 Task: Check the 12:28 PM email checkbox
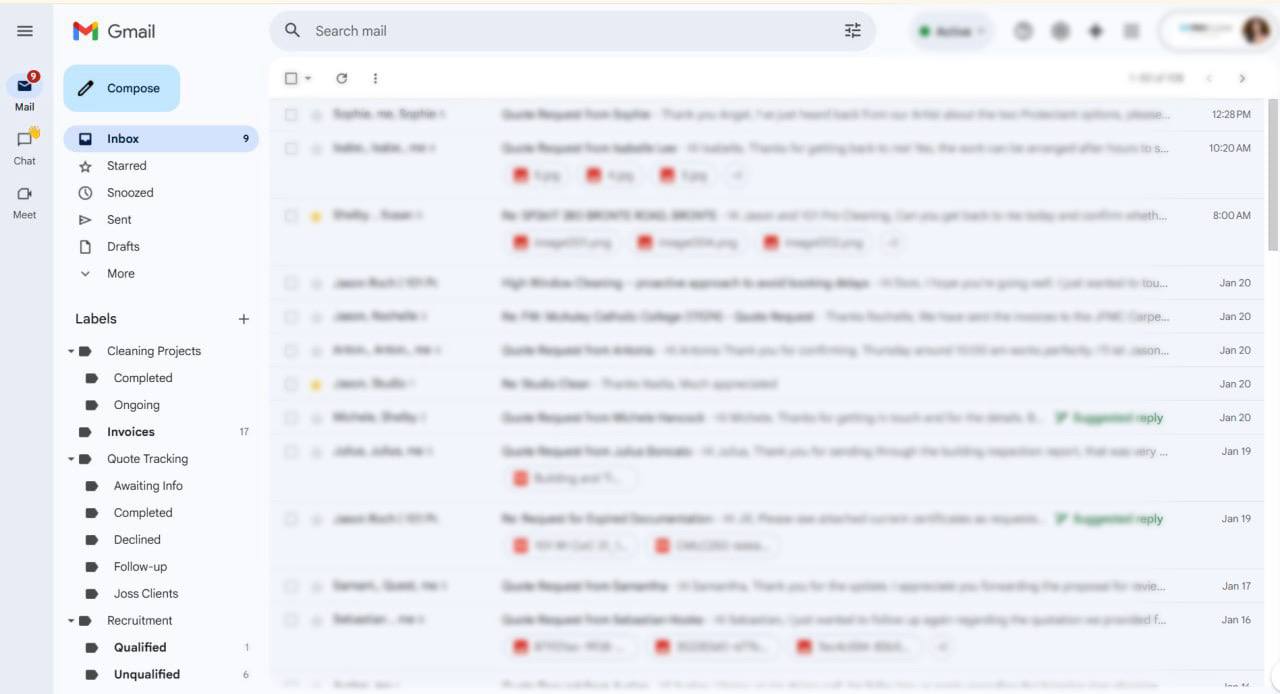(x=291, y=115)
